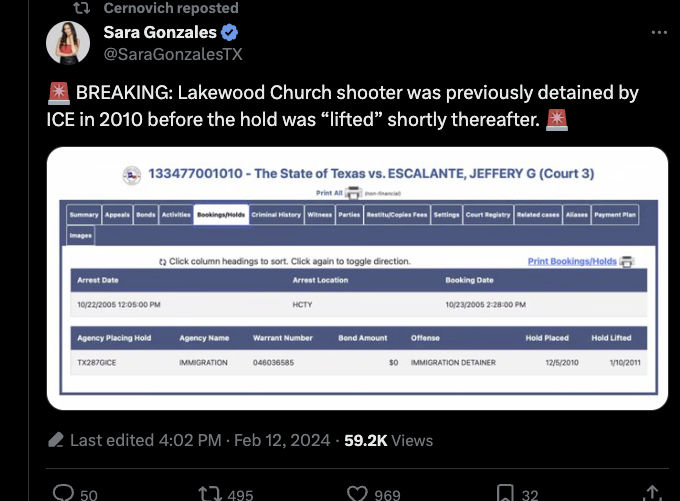Image resolution: width=680 pixels, height=501 pixels.
Task: Click the Cernovich reposted label
Action: (171, 7)
